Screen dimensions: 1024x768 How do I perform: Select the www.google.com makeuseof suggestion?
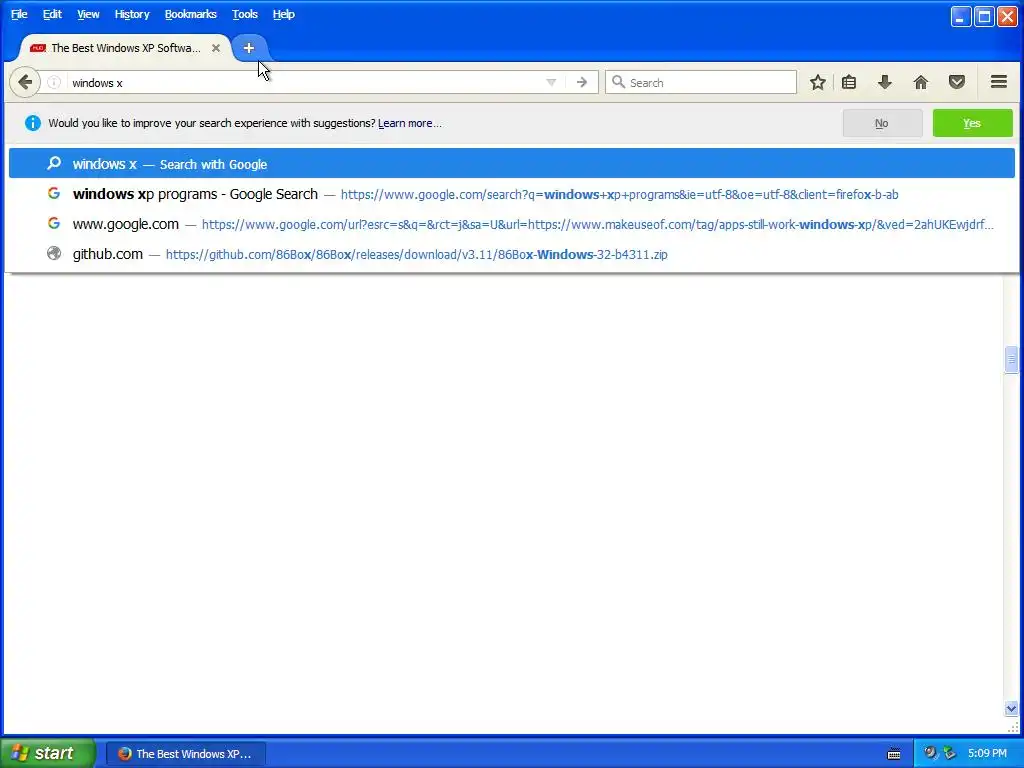coord(512,224)
